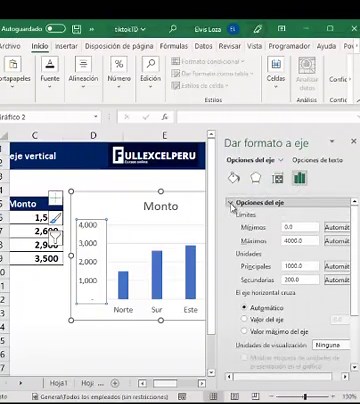Image resolution: width=360 pixels, height=404 pixels.
Task: Reset Máximos with its Automático button
Action: 337,241
